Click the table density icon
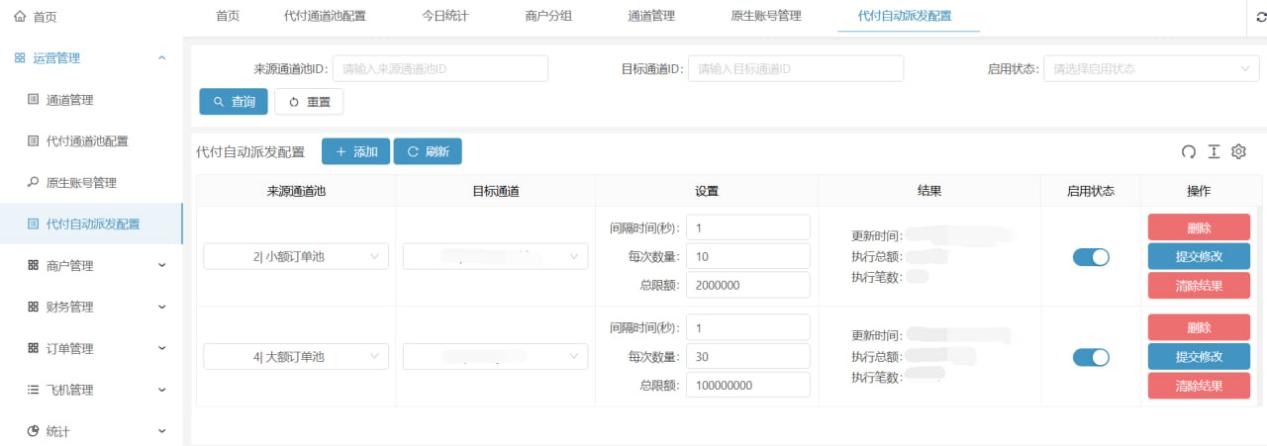Viewport: 1267px width, 446px height. click(1214, 152)
